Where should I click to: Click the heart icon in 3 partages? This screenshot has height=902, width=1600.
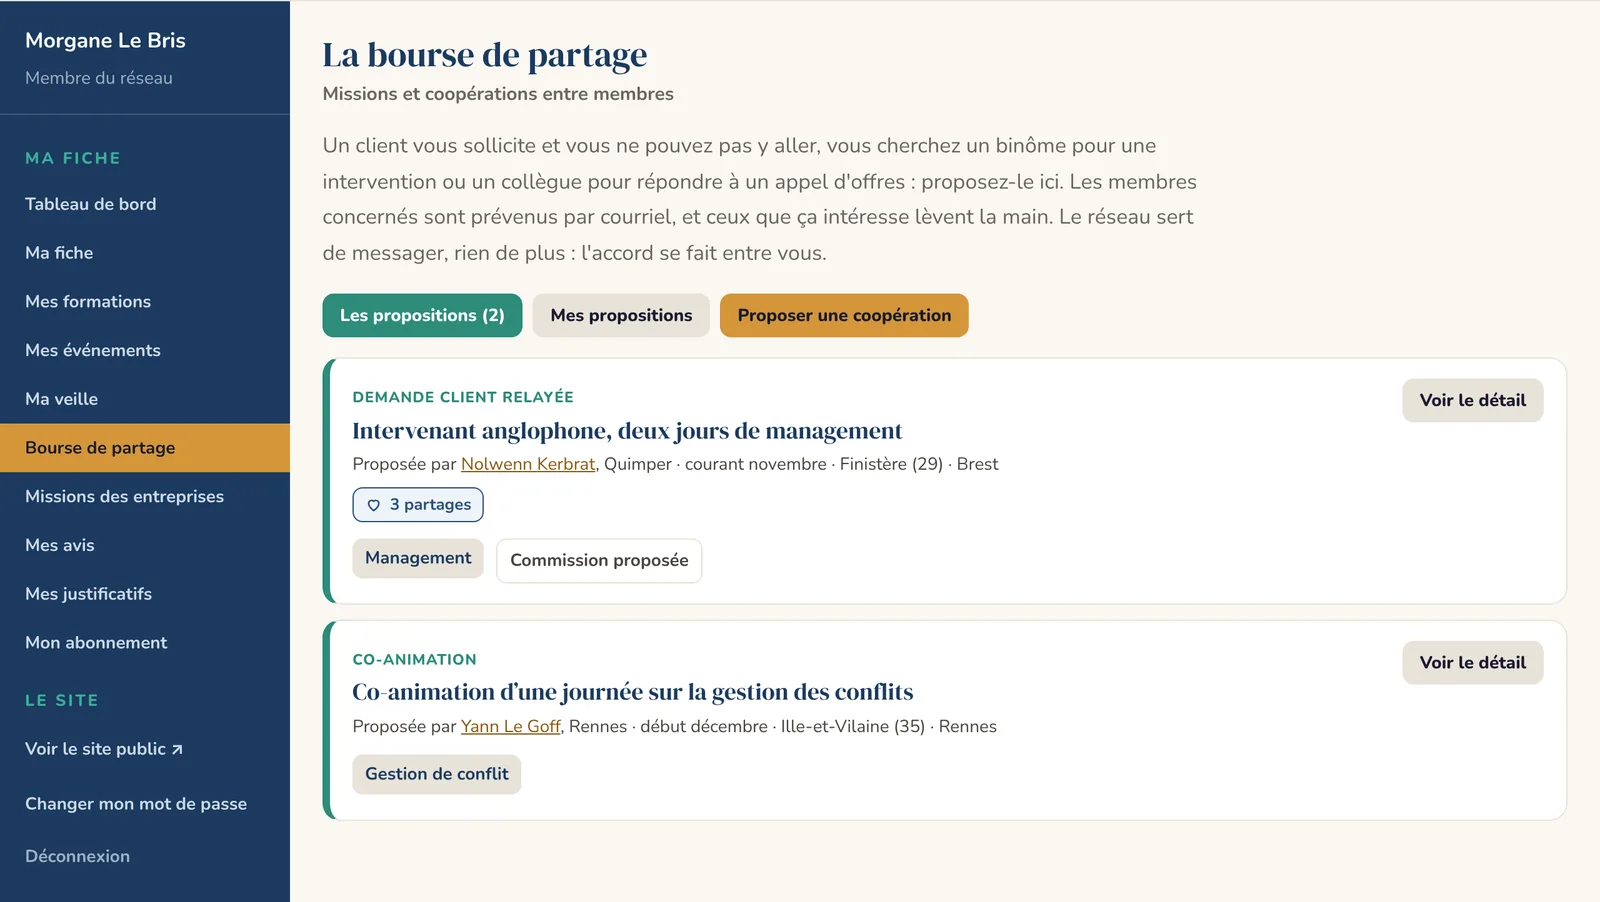coord(374,505)
